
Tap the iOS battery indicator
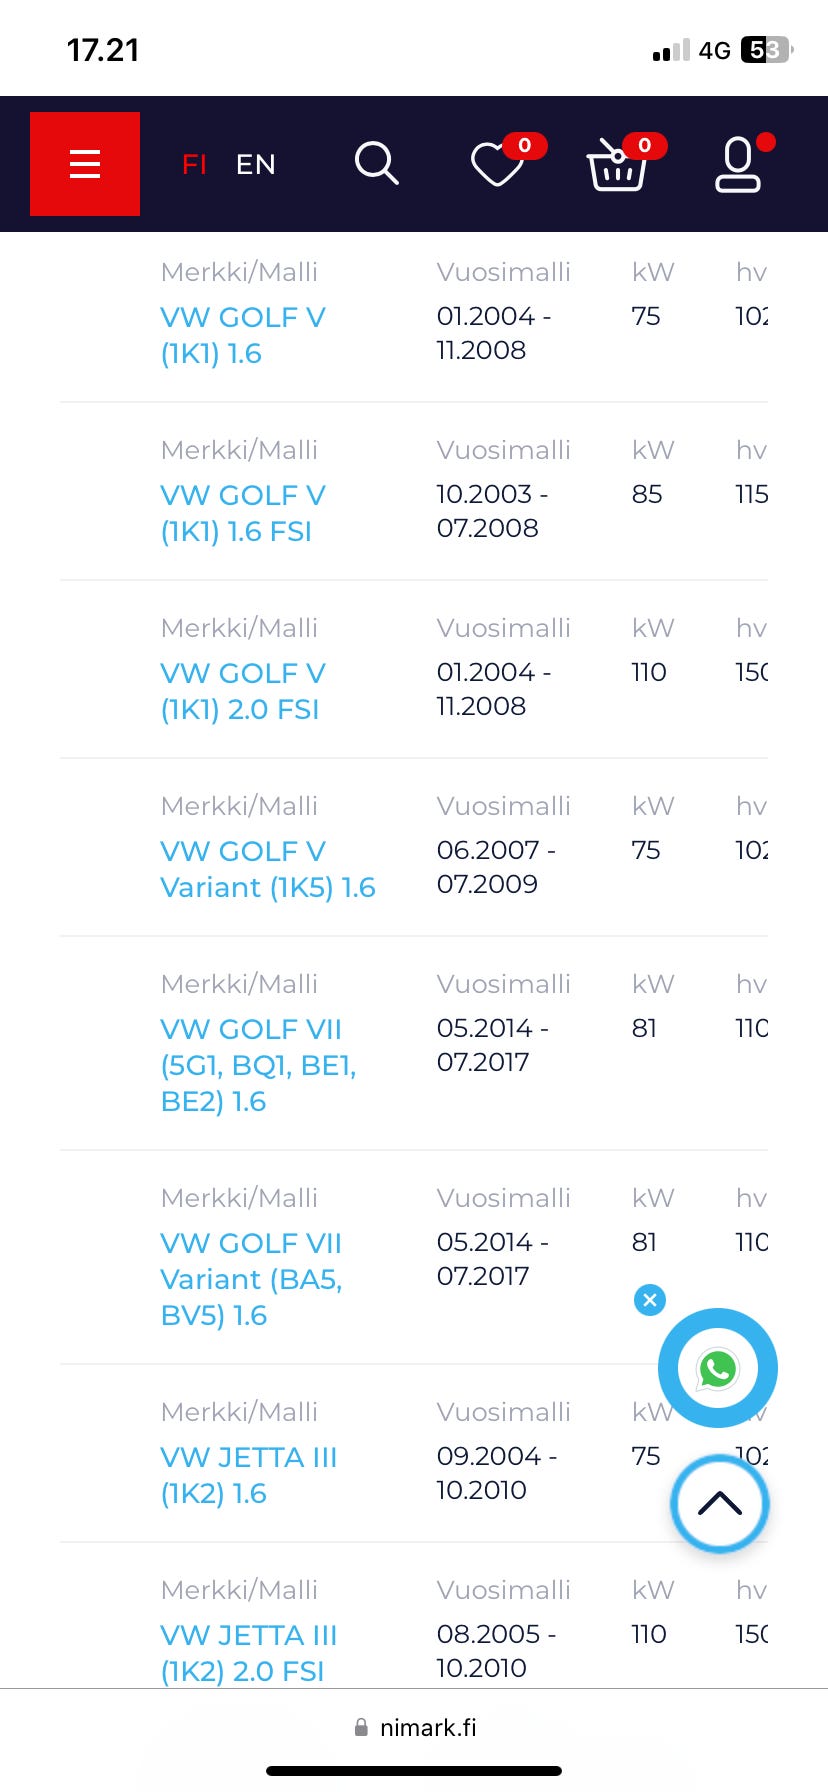point(766,50)
